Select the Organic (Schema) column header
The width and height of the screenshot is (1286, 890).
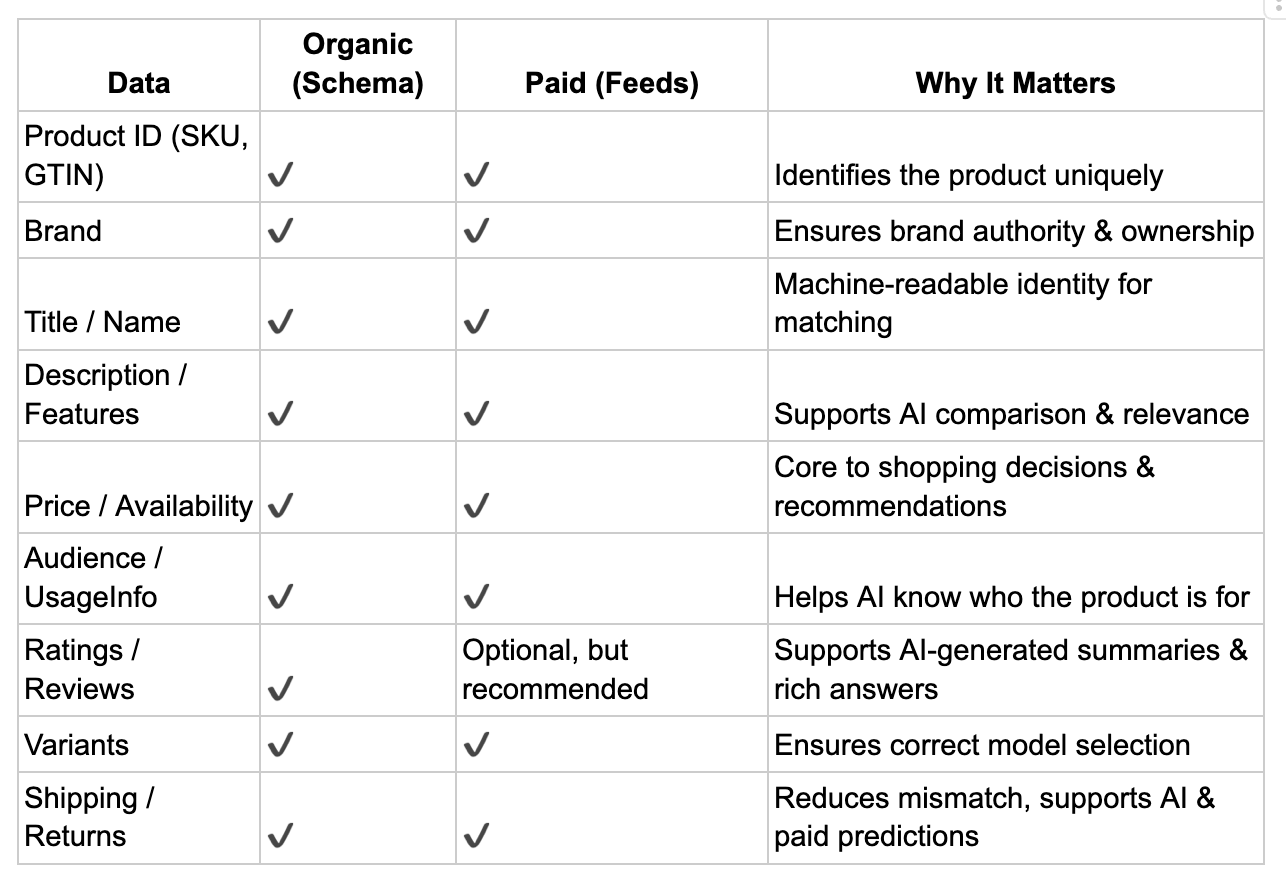coord(358,65)
